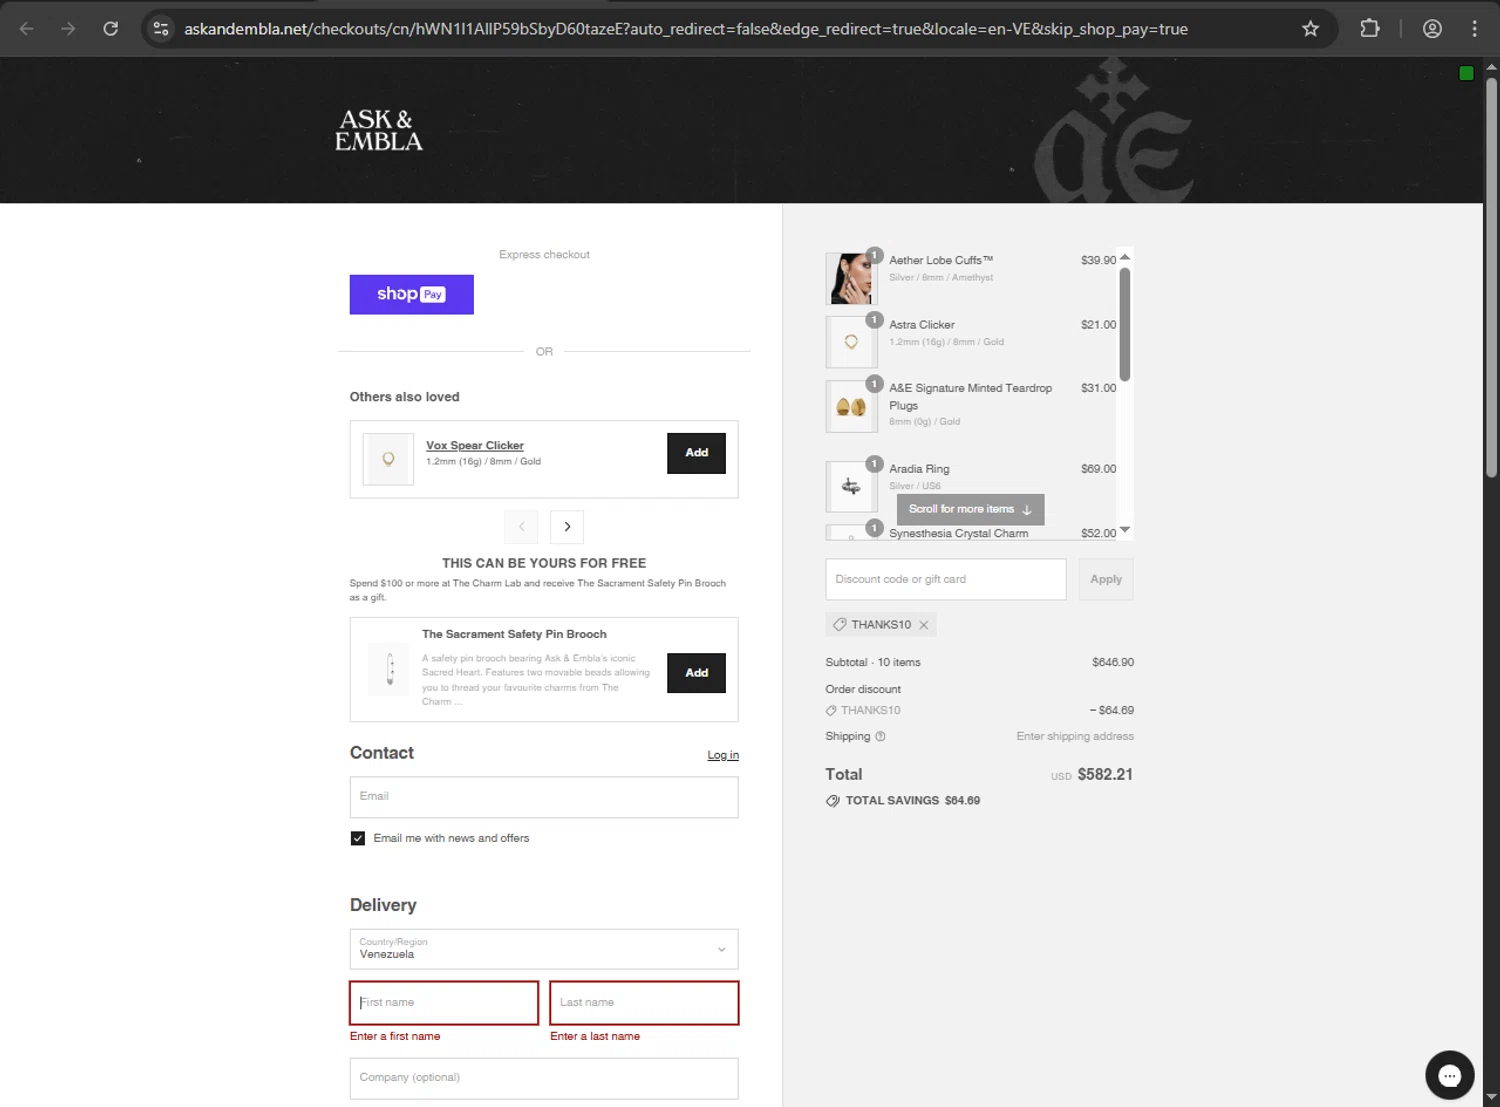The width and height of the screenshot is (1500, 1107).
Task: Focus the Discount code or gift card field
Action: (x=945, y=579)
